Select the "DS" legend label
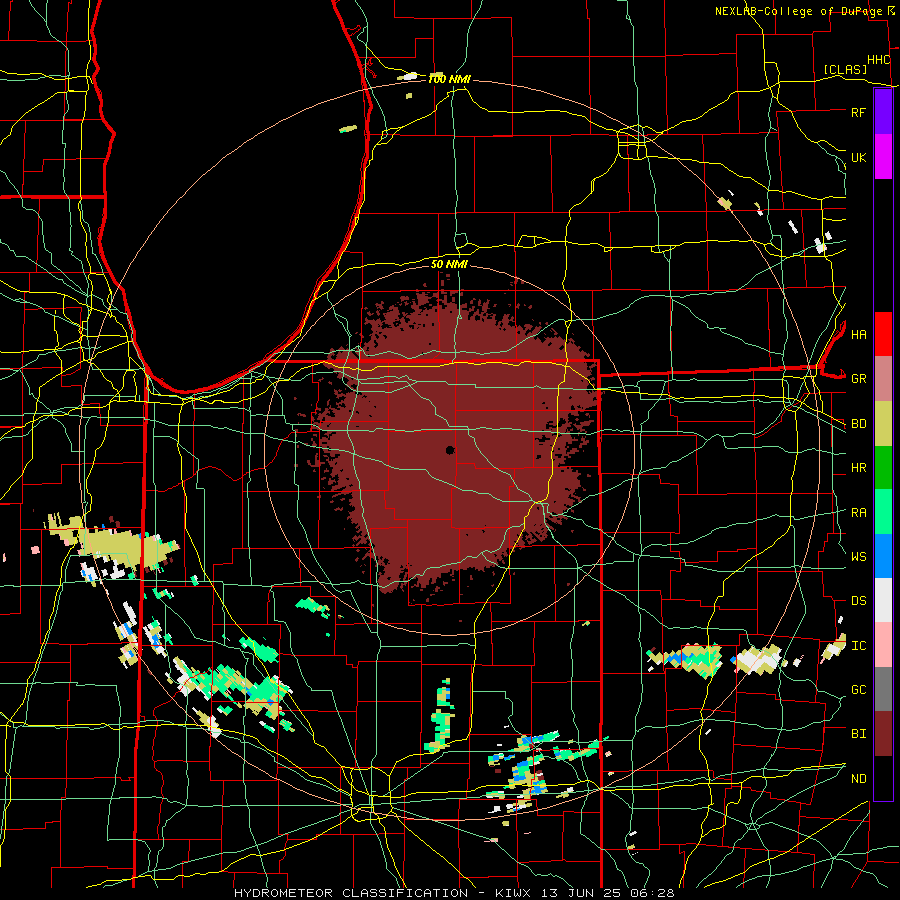The image size is (900, 900). click(x=858, y=601)
